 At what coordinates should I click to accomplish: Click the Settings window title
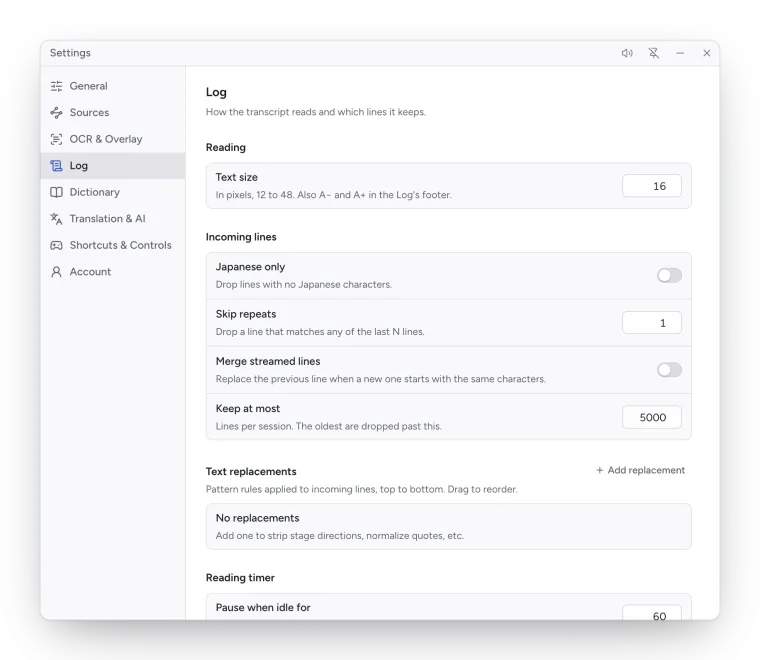click(x=70, y=53)
